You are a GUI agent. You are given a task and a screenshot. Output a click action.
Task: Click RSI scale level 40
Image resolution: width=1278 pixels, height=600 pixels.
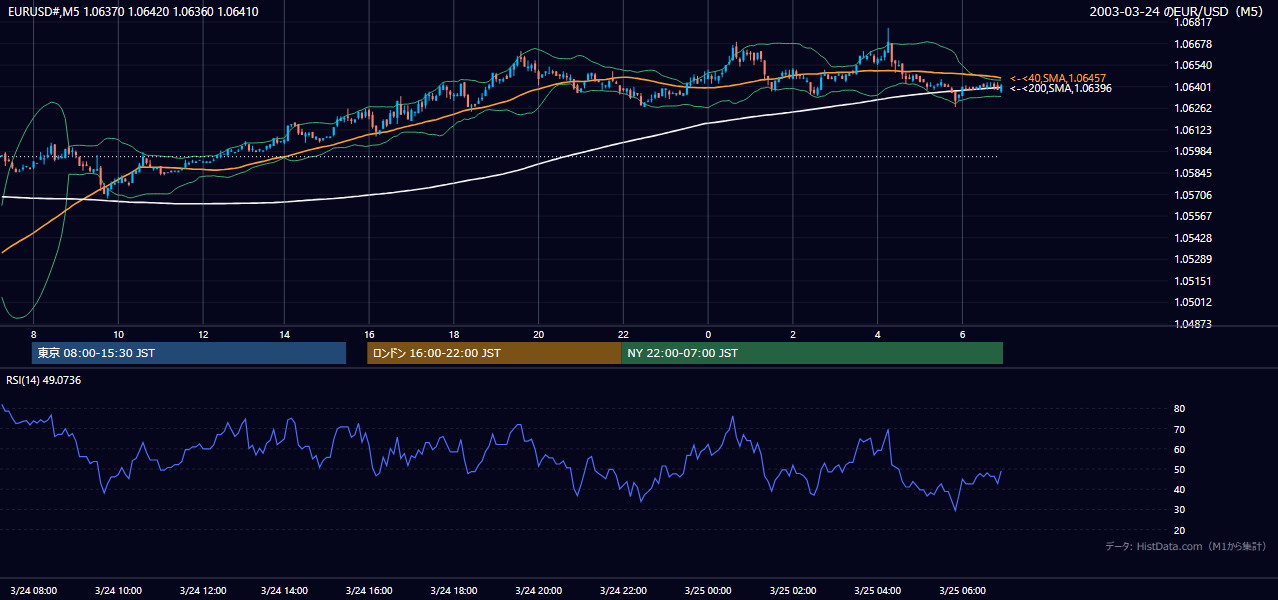click(1179, 489)
